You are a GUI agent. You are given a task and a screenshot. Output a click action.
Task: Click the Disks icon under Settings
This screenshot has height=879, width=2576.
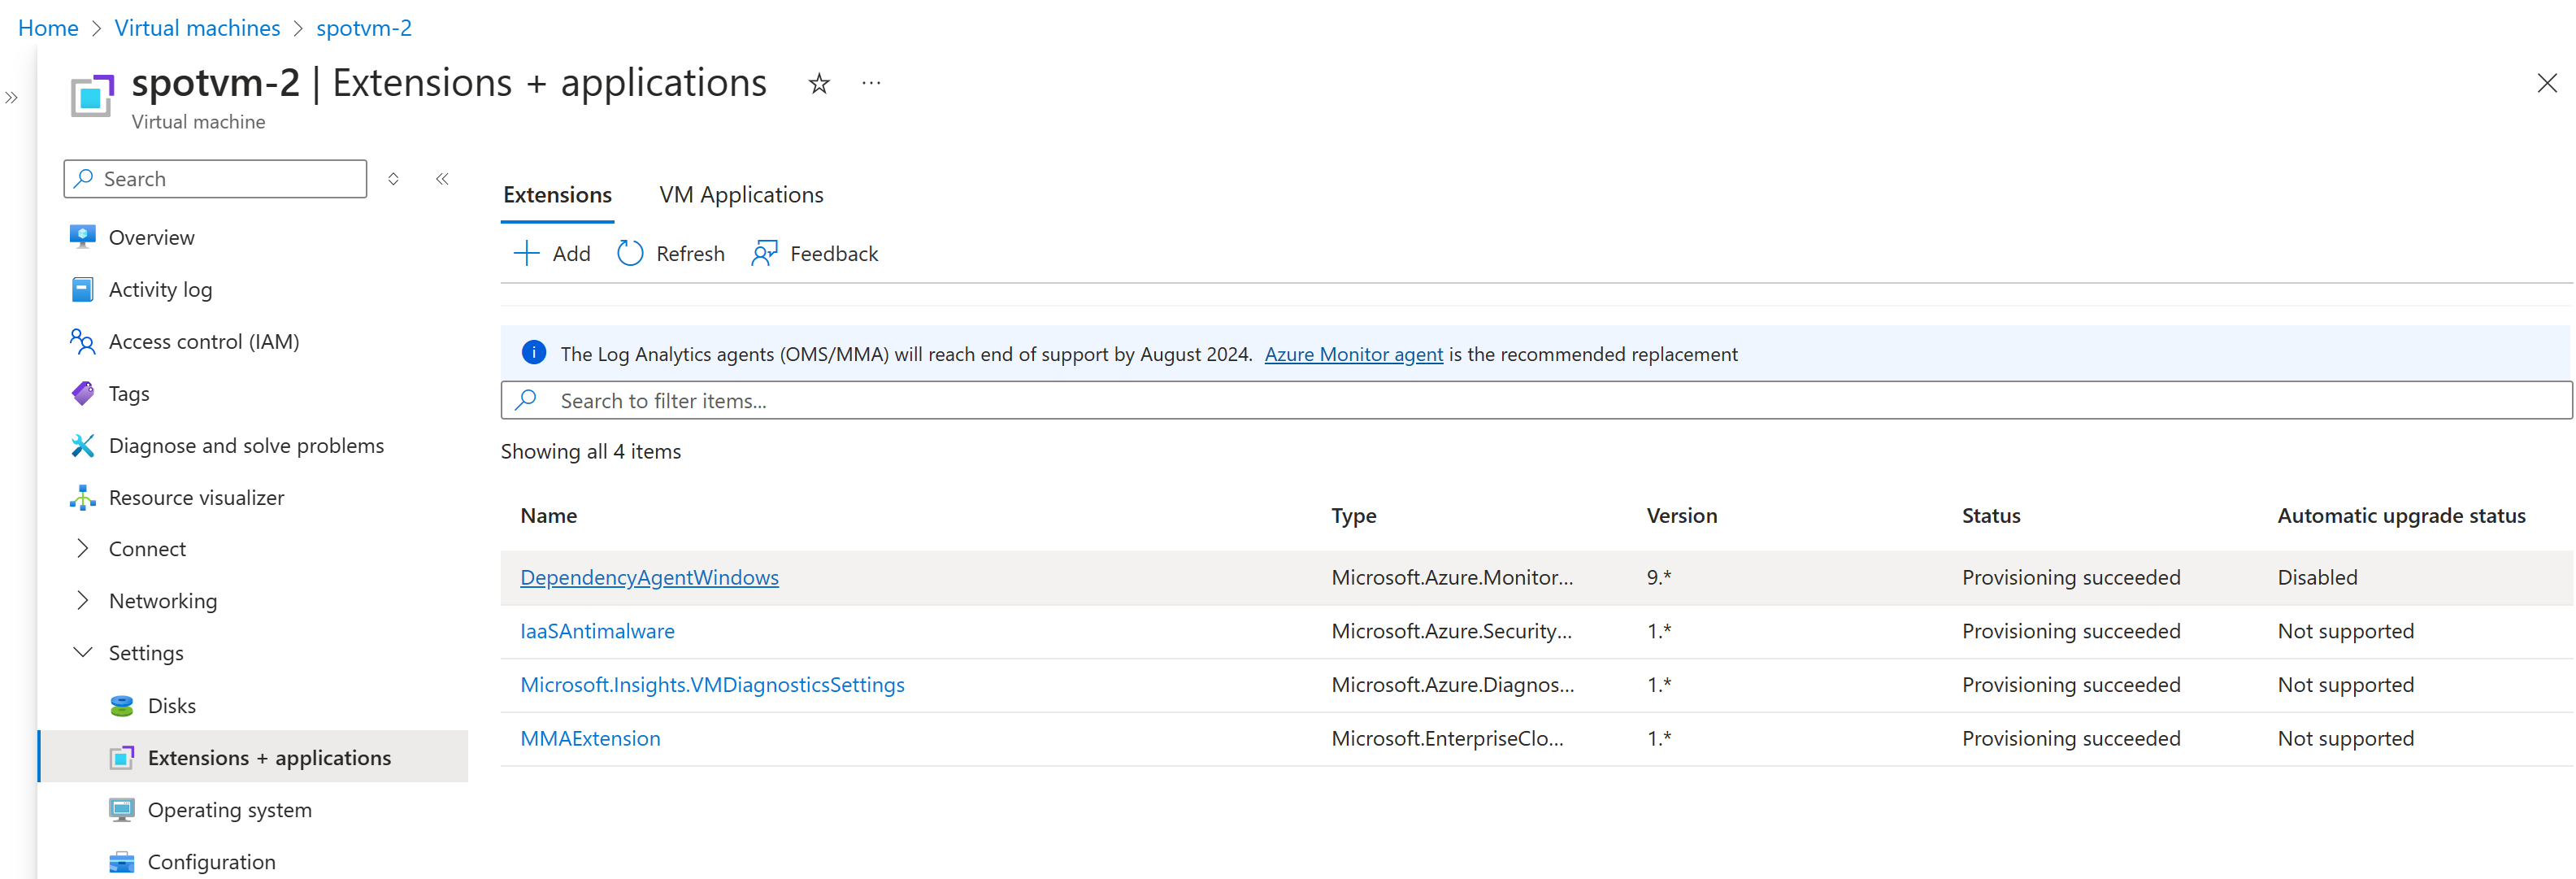click(121, 705)
